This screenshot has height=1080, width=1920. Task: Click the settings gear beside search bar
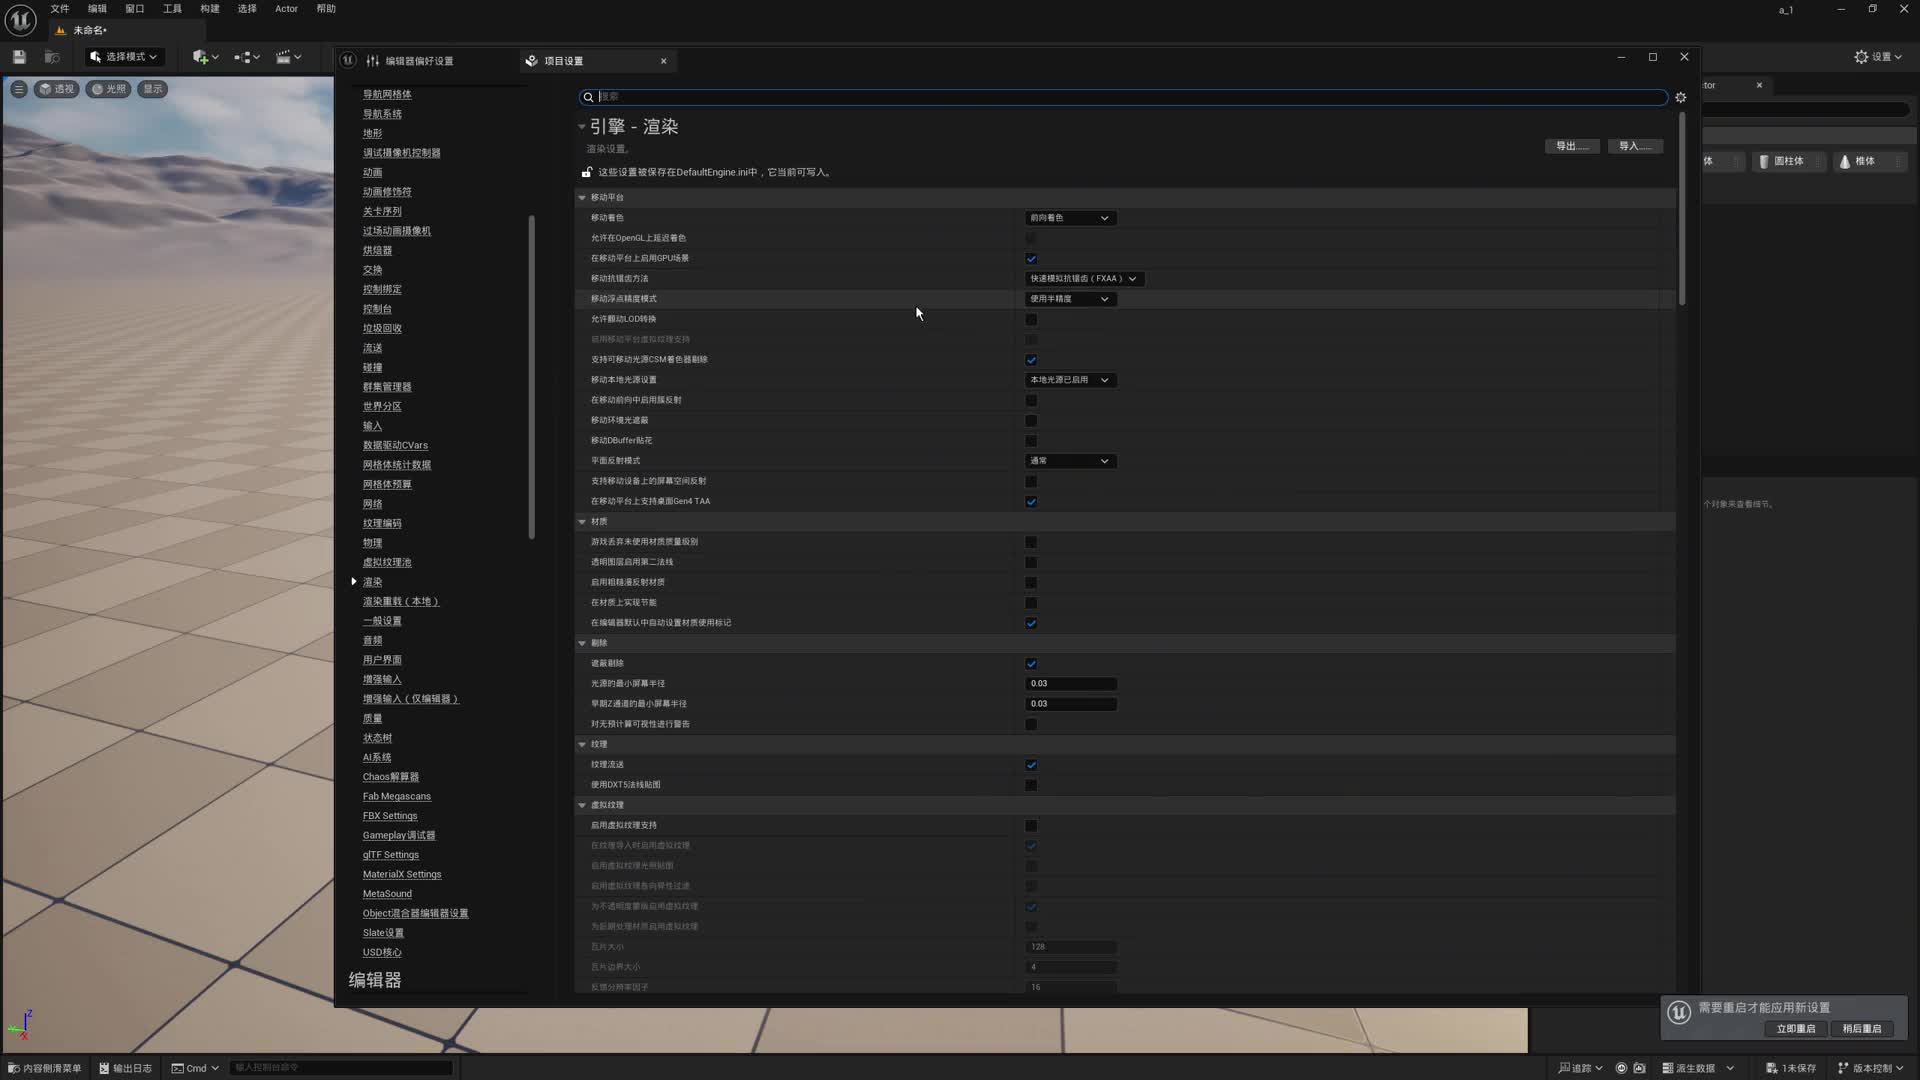click(1681, 97)
